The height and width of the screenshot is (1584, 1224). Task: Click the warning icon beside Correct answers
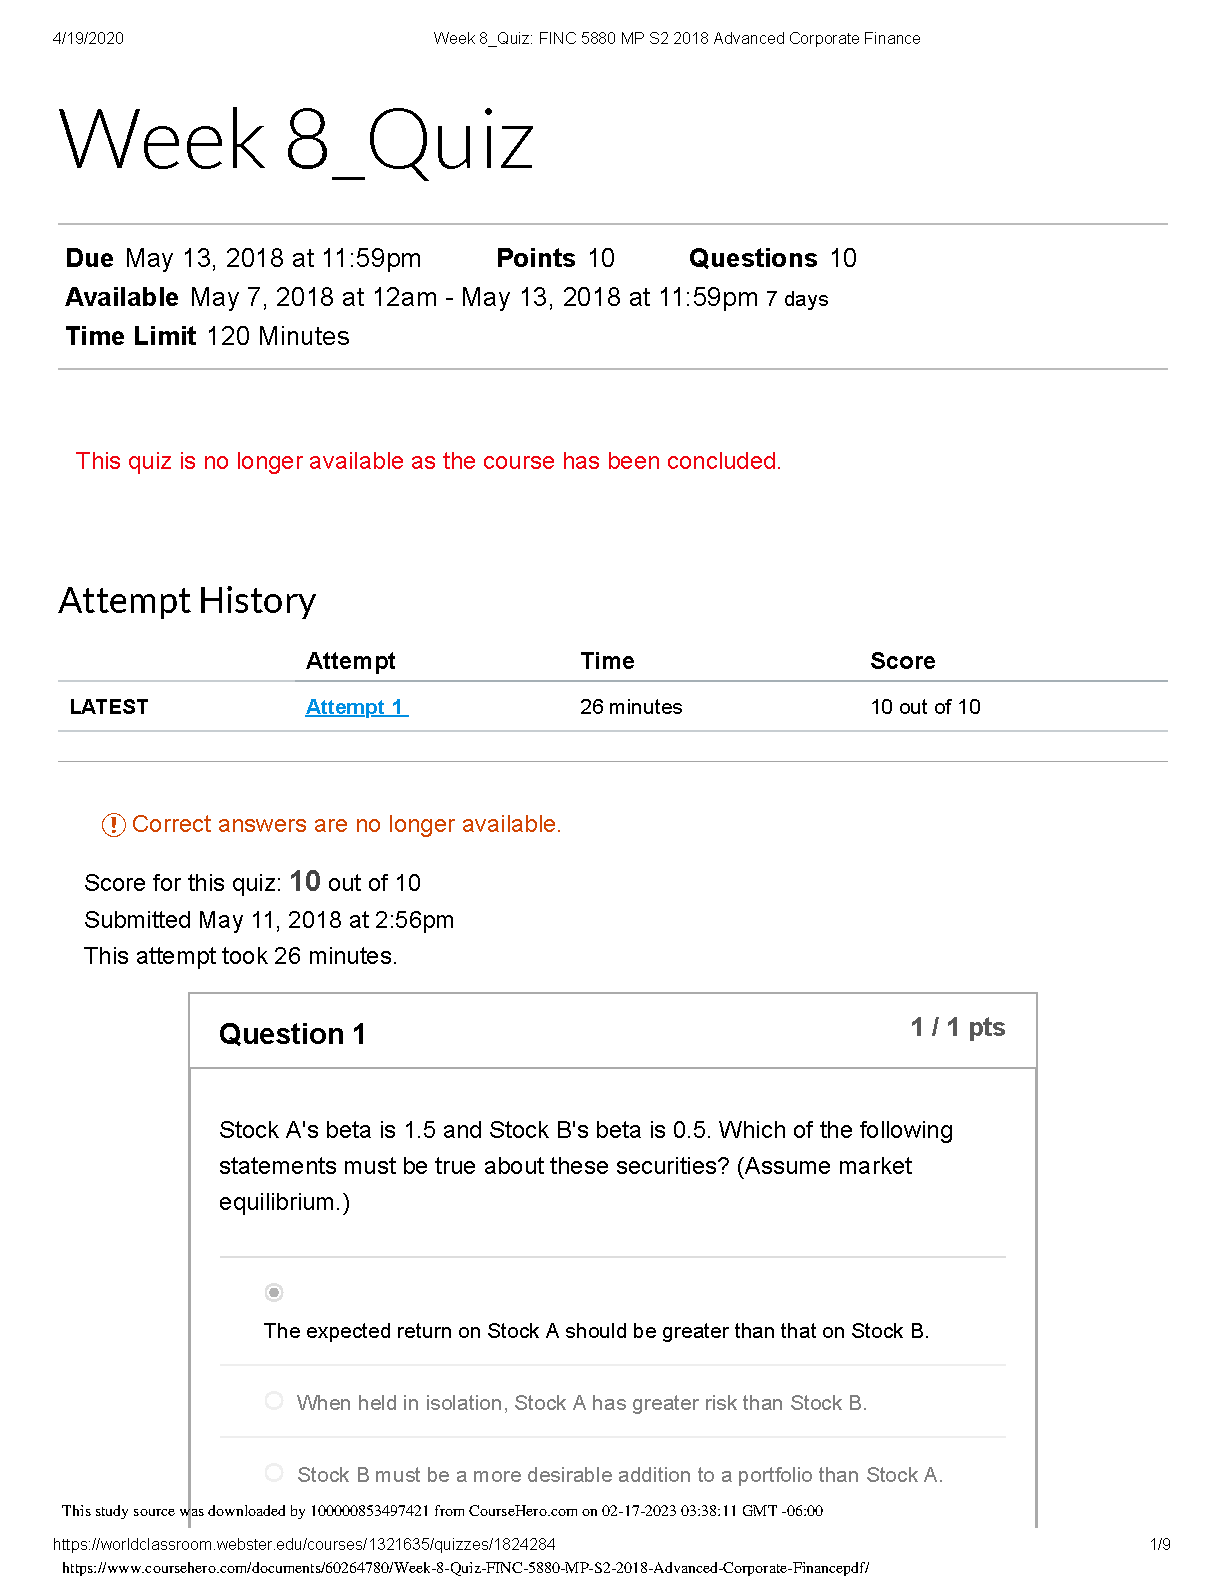point(113,825)
